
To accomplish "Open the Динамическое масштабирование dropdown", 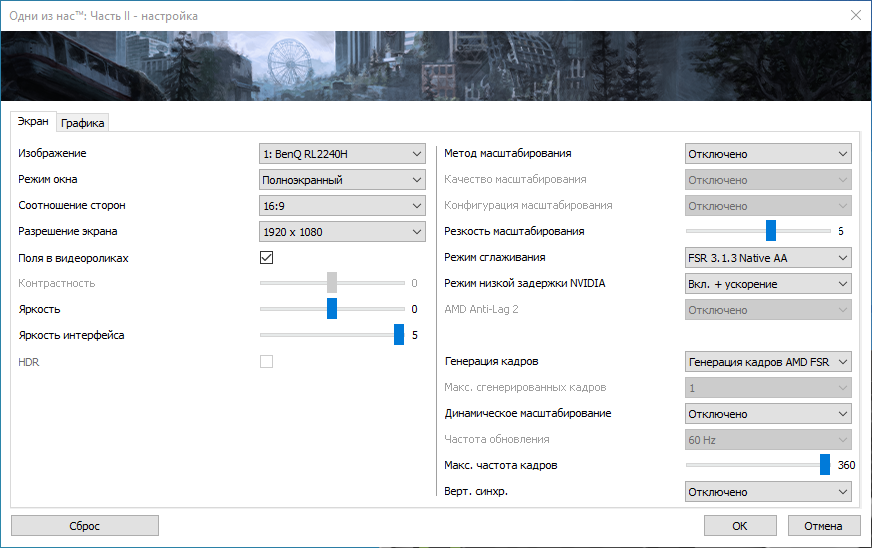I will (768, 414).
